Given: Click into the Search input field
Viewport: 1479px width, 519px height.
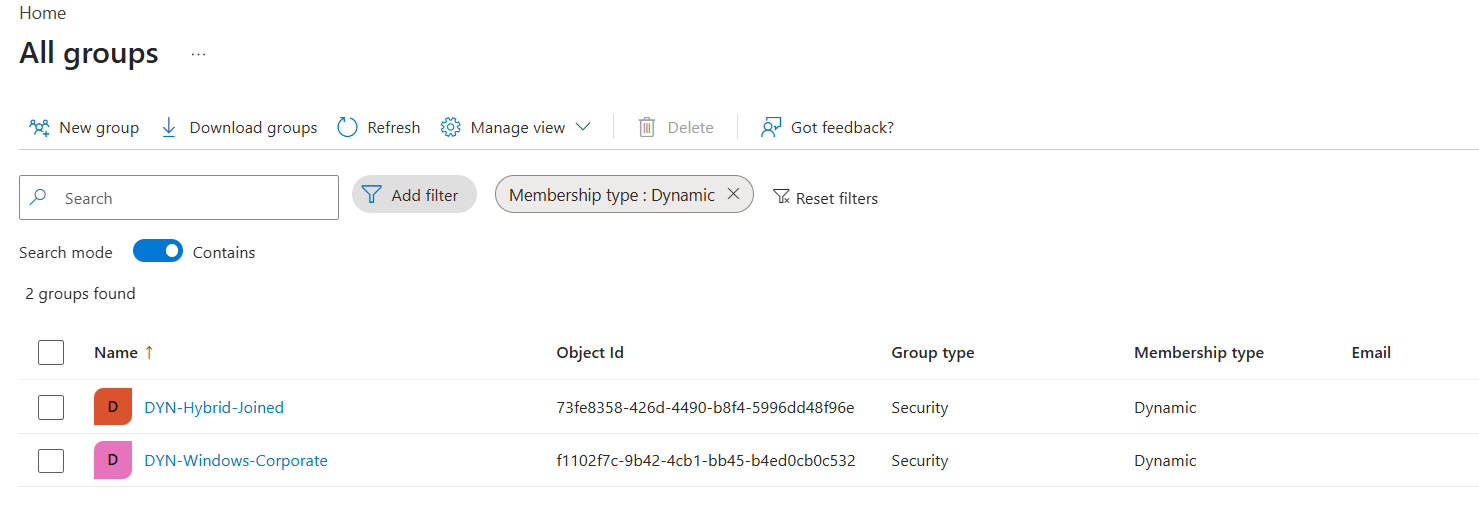Looking at the screenshot, I should [x=179, y=197].
